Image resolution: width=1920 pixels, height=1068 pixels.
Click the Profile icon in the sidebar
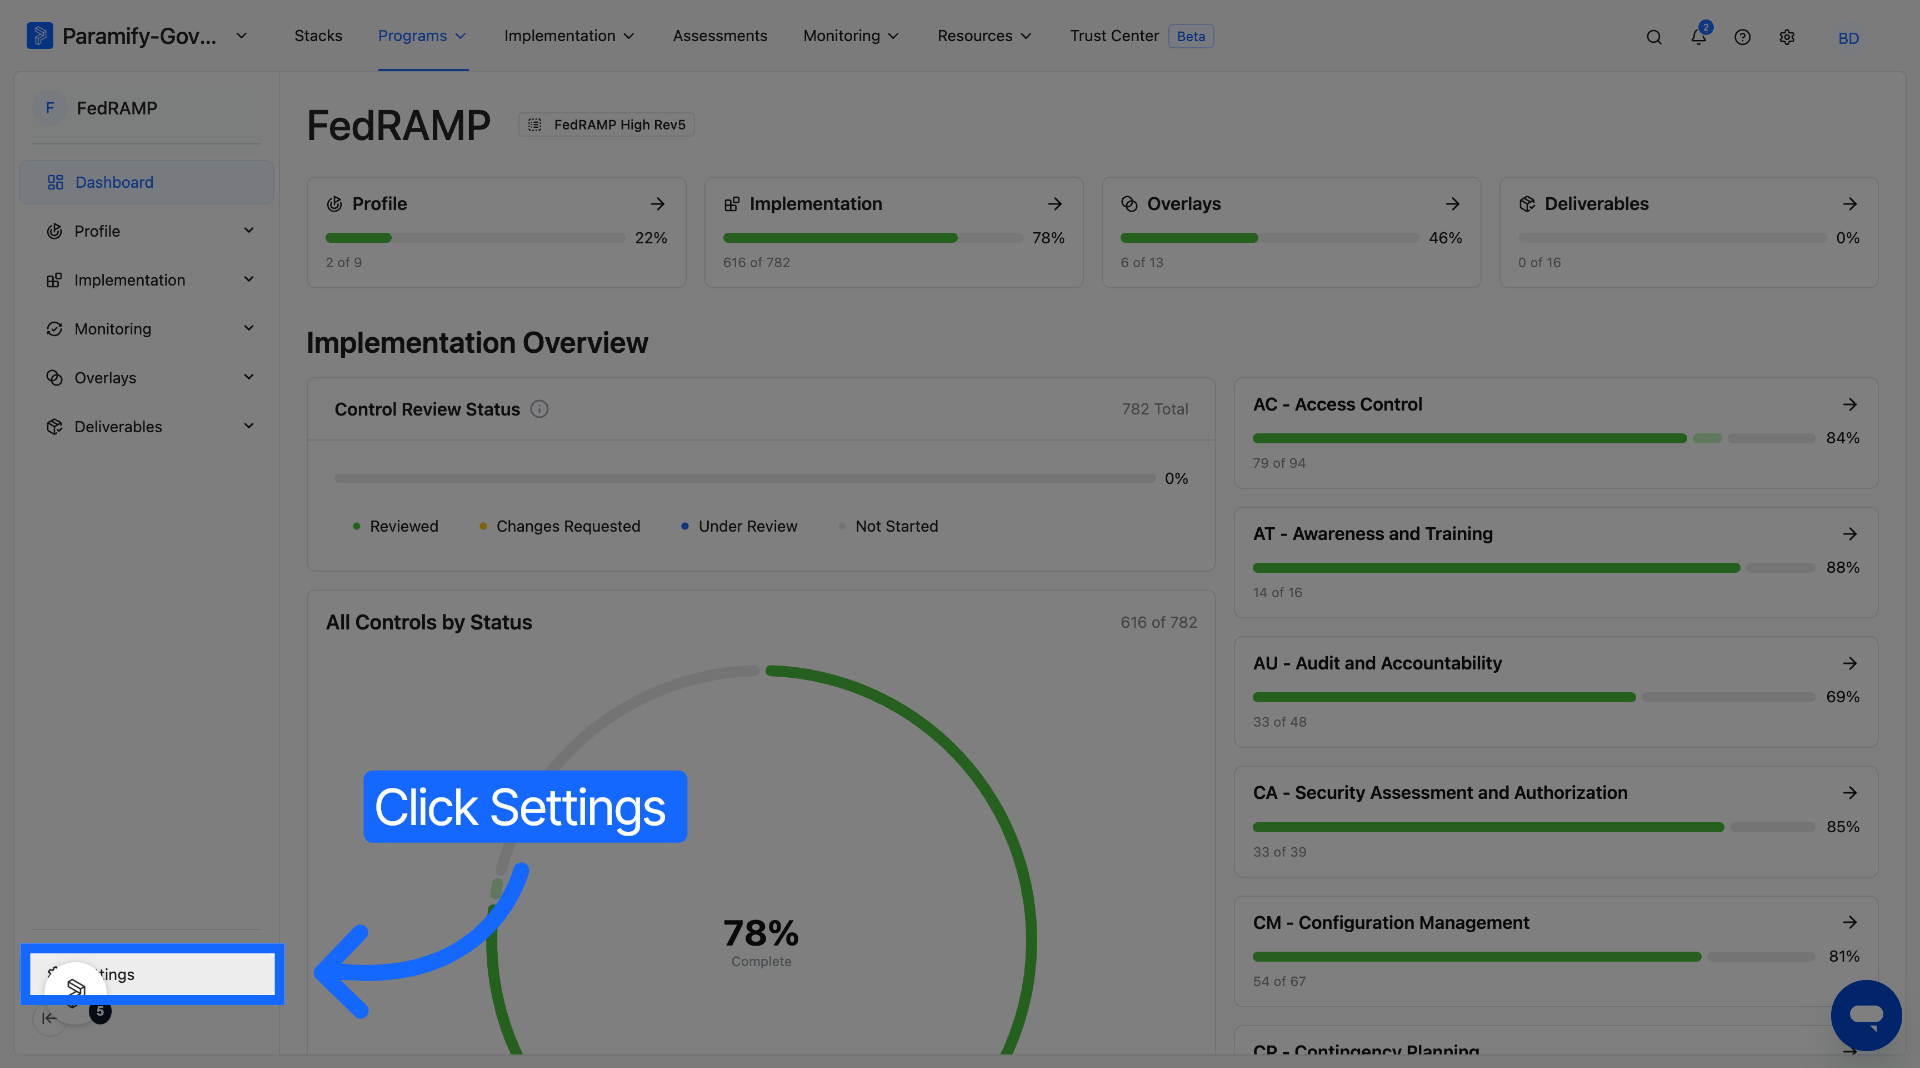54,231
